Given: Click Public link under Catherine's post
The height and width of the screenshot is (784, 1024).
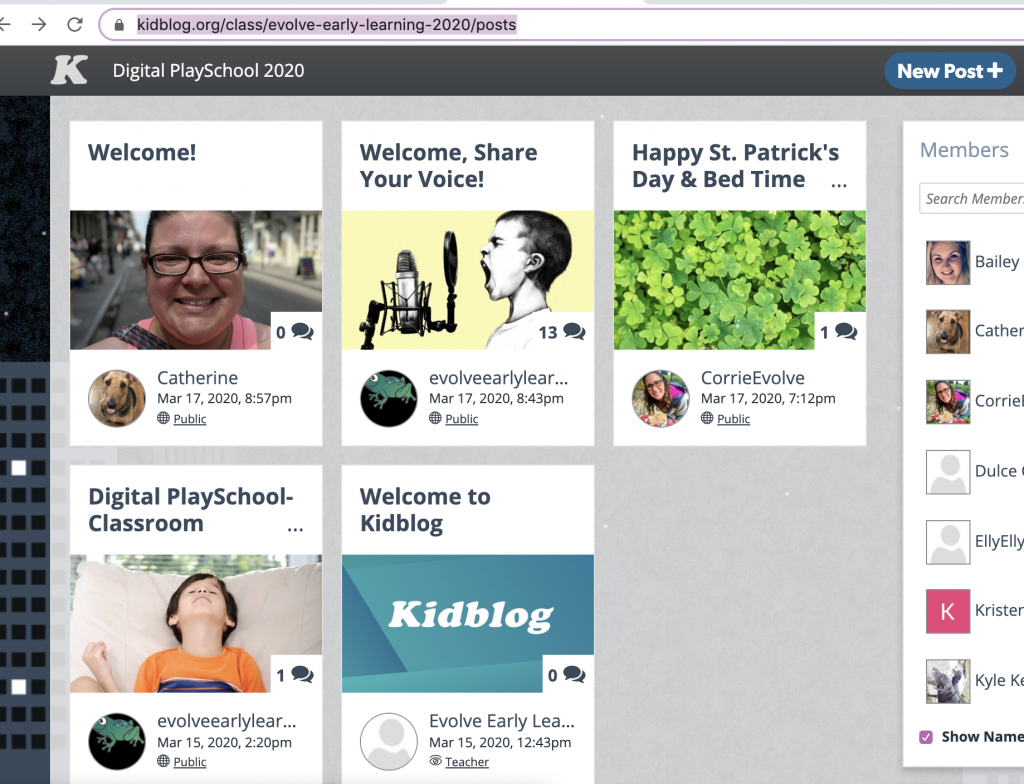Looking at the screenshot, I should (x=190, y=419).
